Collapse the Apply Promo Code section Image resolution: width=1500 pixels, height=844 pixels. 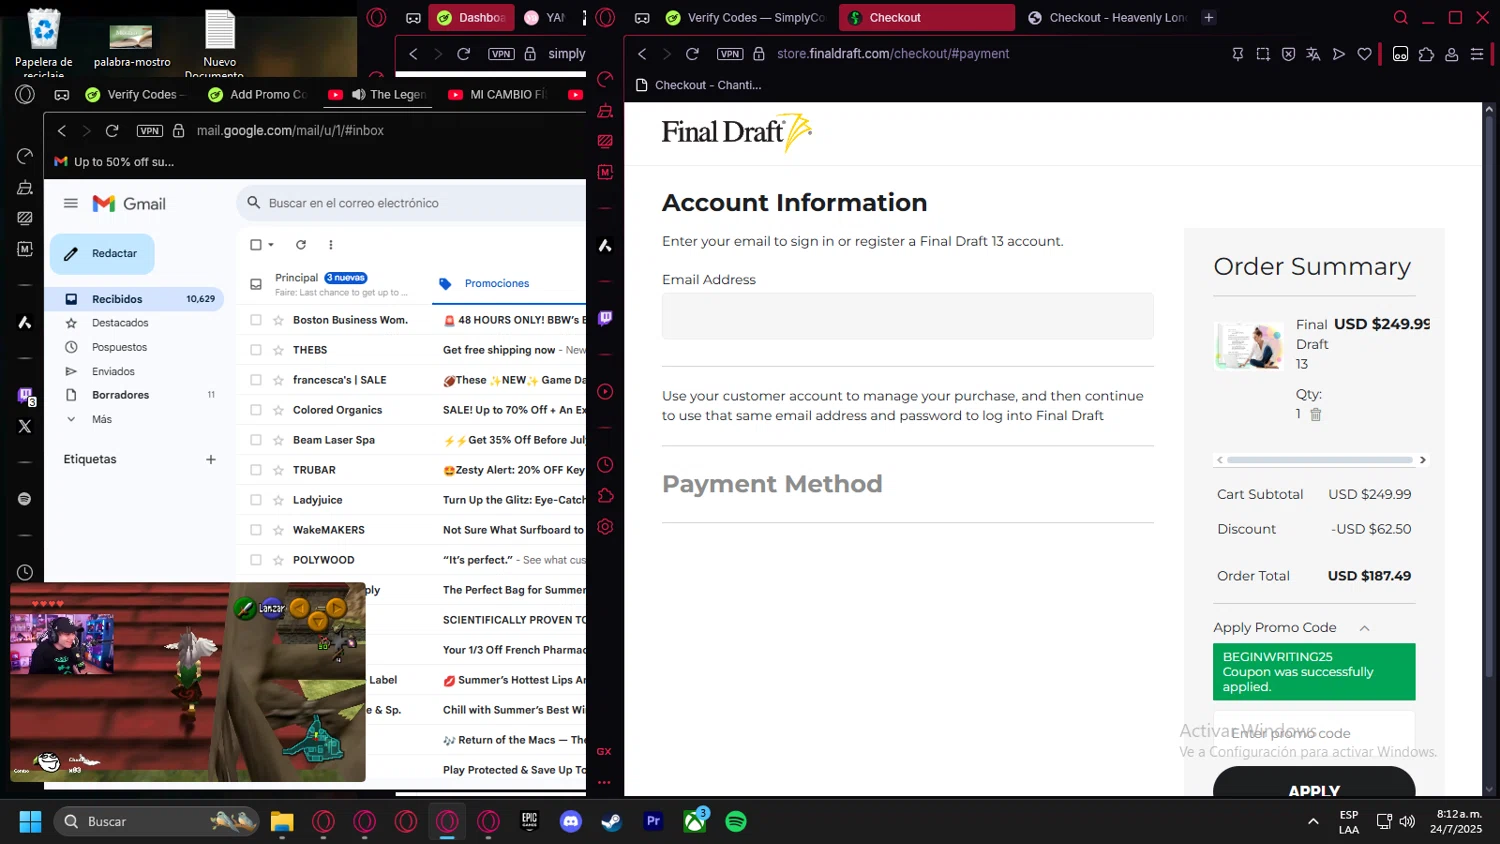(1364, 628)
